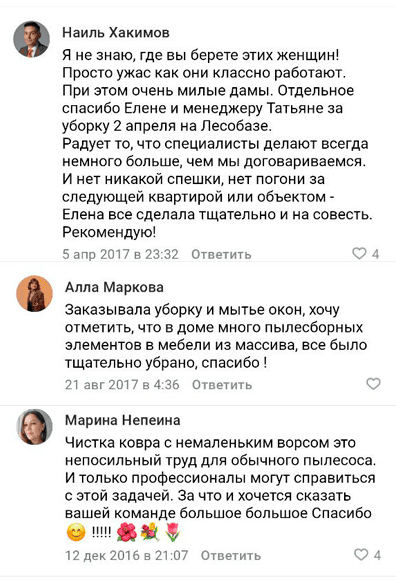Open the 21 авг 2017 в 4:36 timestamp
Screen dimensions: 396x580
click(x=122, y=384)
